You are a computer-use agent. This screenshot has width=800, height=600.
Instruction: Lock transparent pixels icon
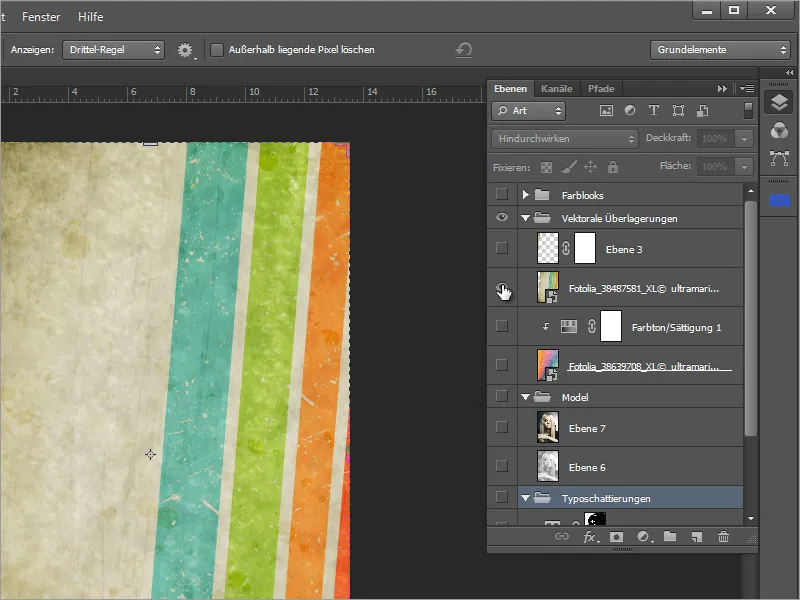click(546, 167)
